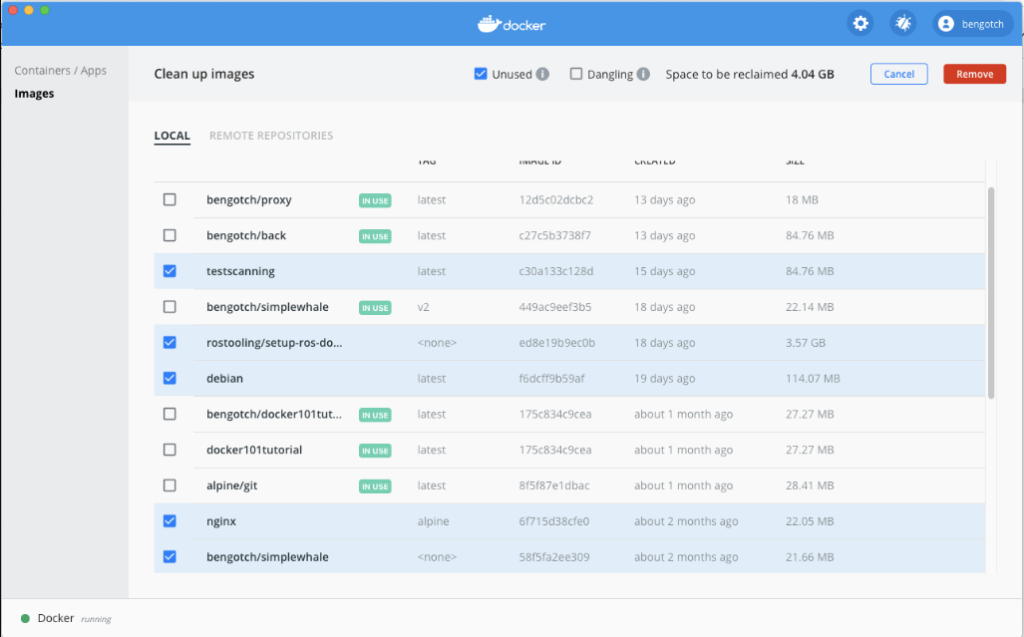Click image ID 8f5f87e1dbac
This screenshot has height=637, width=1024.
[x=554, y=485]
